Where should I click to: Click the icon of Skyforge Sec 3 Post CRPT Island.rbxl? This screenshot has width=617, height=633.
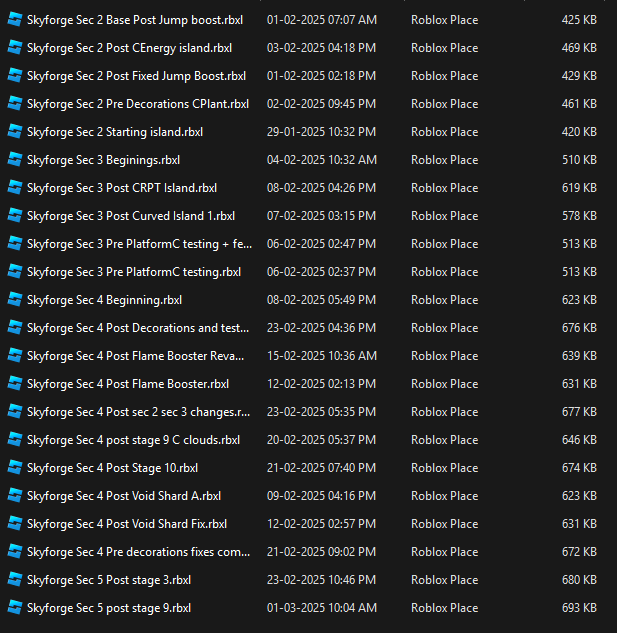point(15,188)
